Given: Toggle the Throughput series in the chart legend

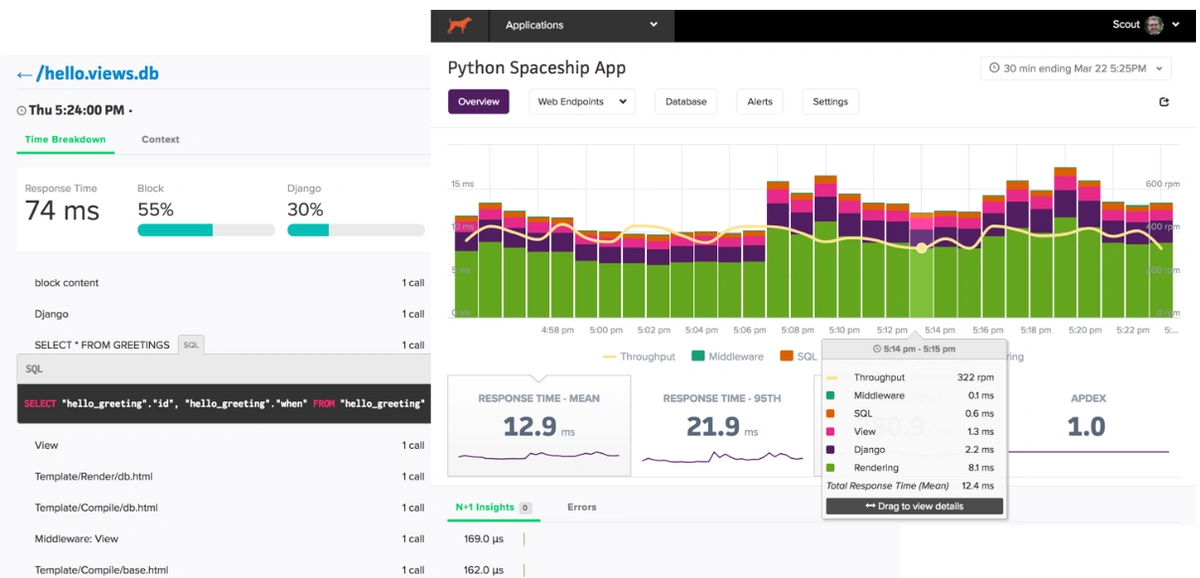Looking at the screenshot, I should [x=639, y=357].
